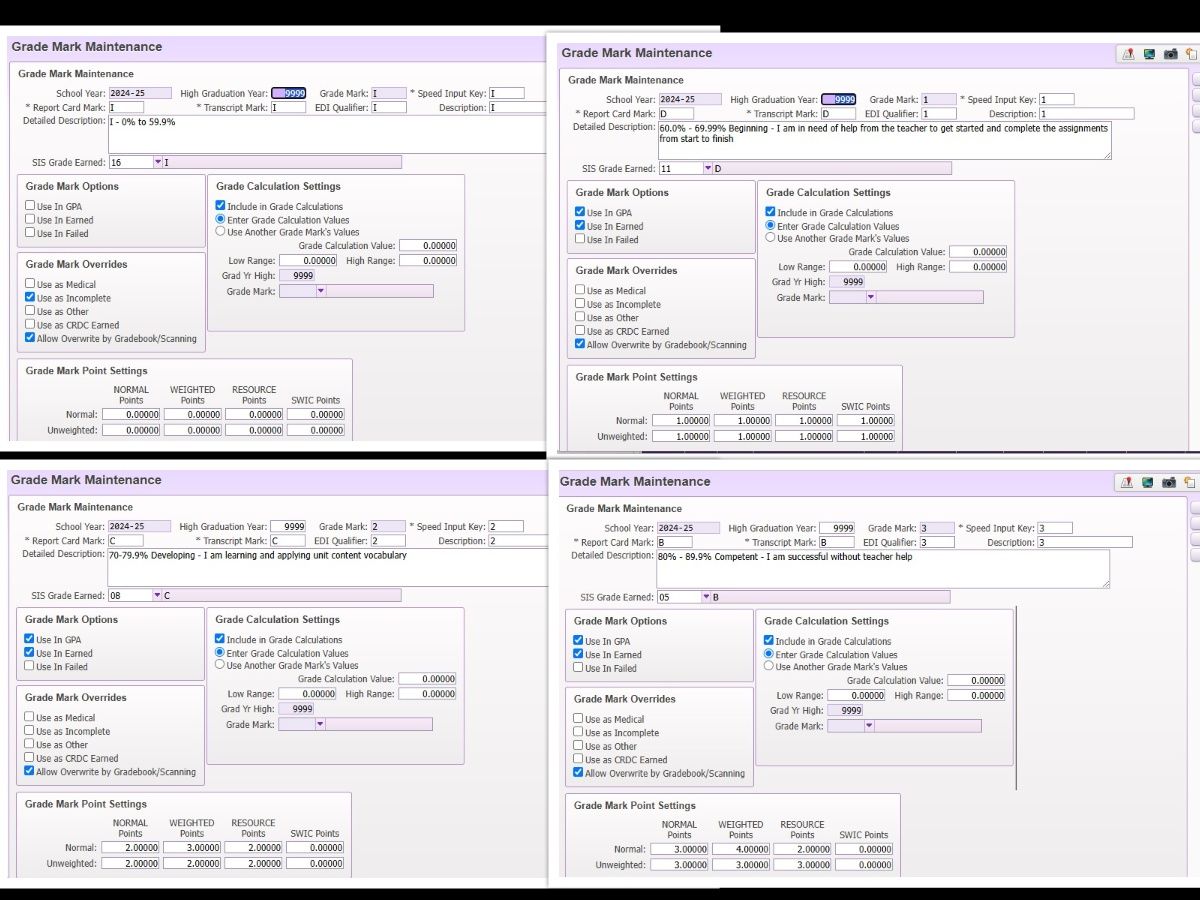Viewport: 1200px width, 900px height.
Task: Uncheck Use as Incomplete for grade mark I
Action: click(30, 298)
